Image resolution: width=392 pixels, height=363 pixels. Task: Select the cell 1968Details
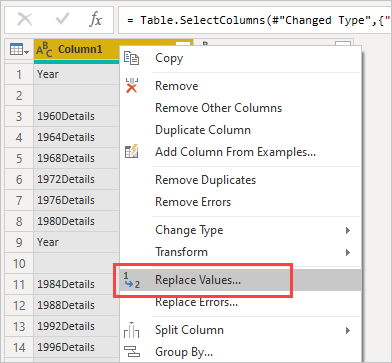tap(76, 158)
